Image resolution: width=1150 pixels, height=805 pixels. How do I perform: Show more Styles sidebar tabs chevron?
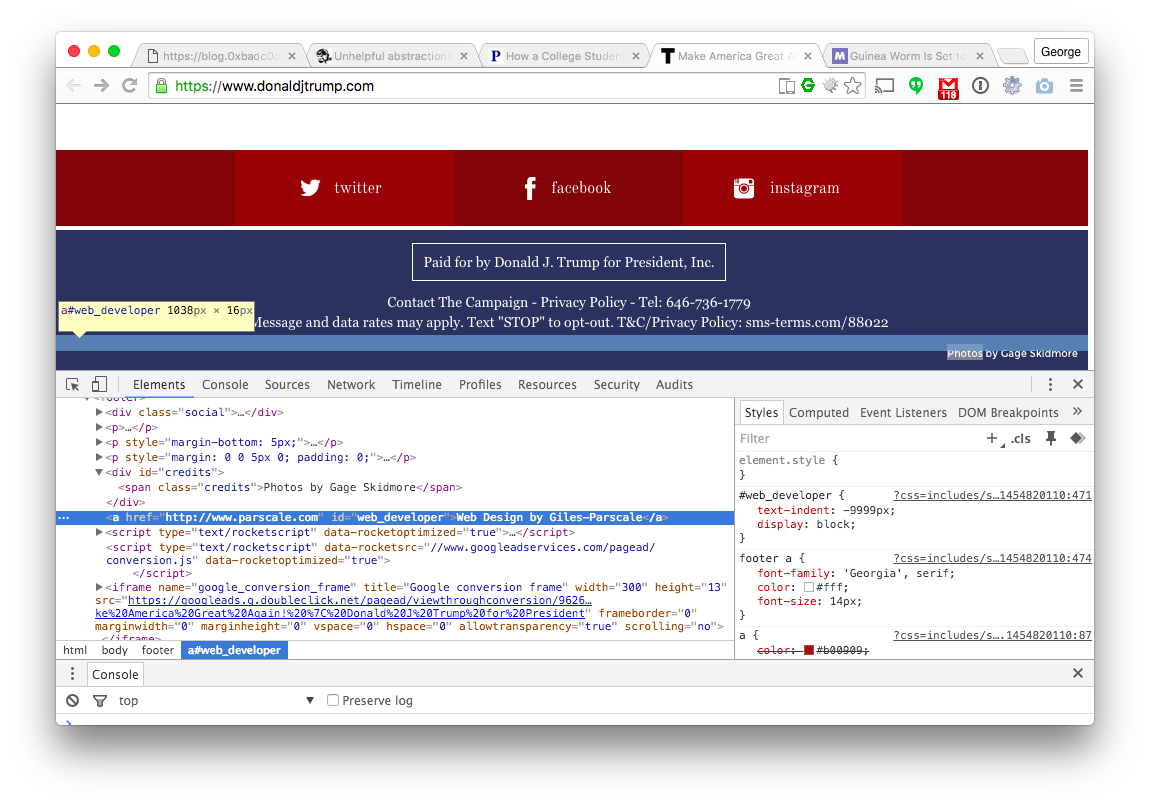(x=1077, y=411)
